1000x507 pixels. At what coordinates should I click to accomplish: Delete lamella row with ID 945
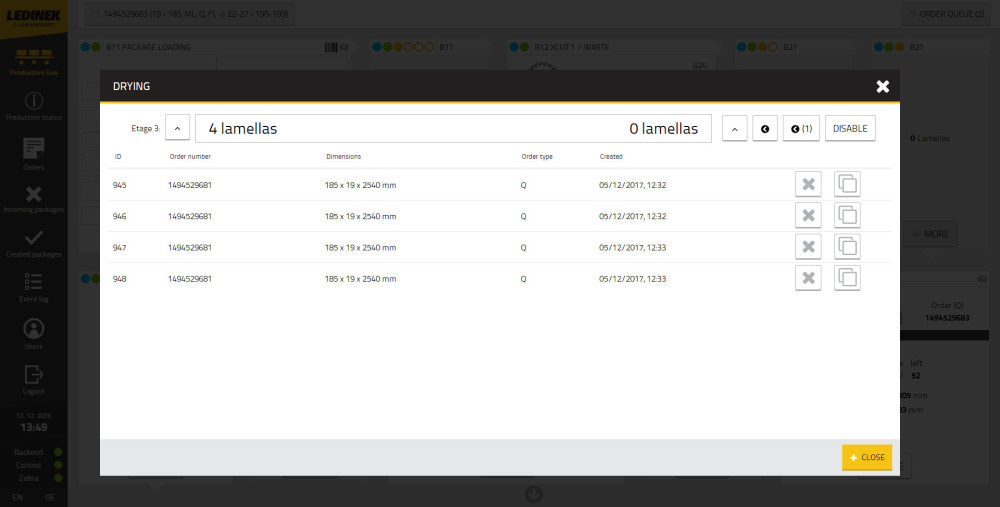[x=808, y=185]
